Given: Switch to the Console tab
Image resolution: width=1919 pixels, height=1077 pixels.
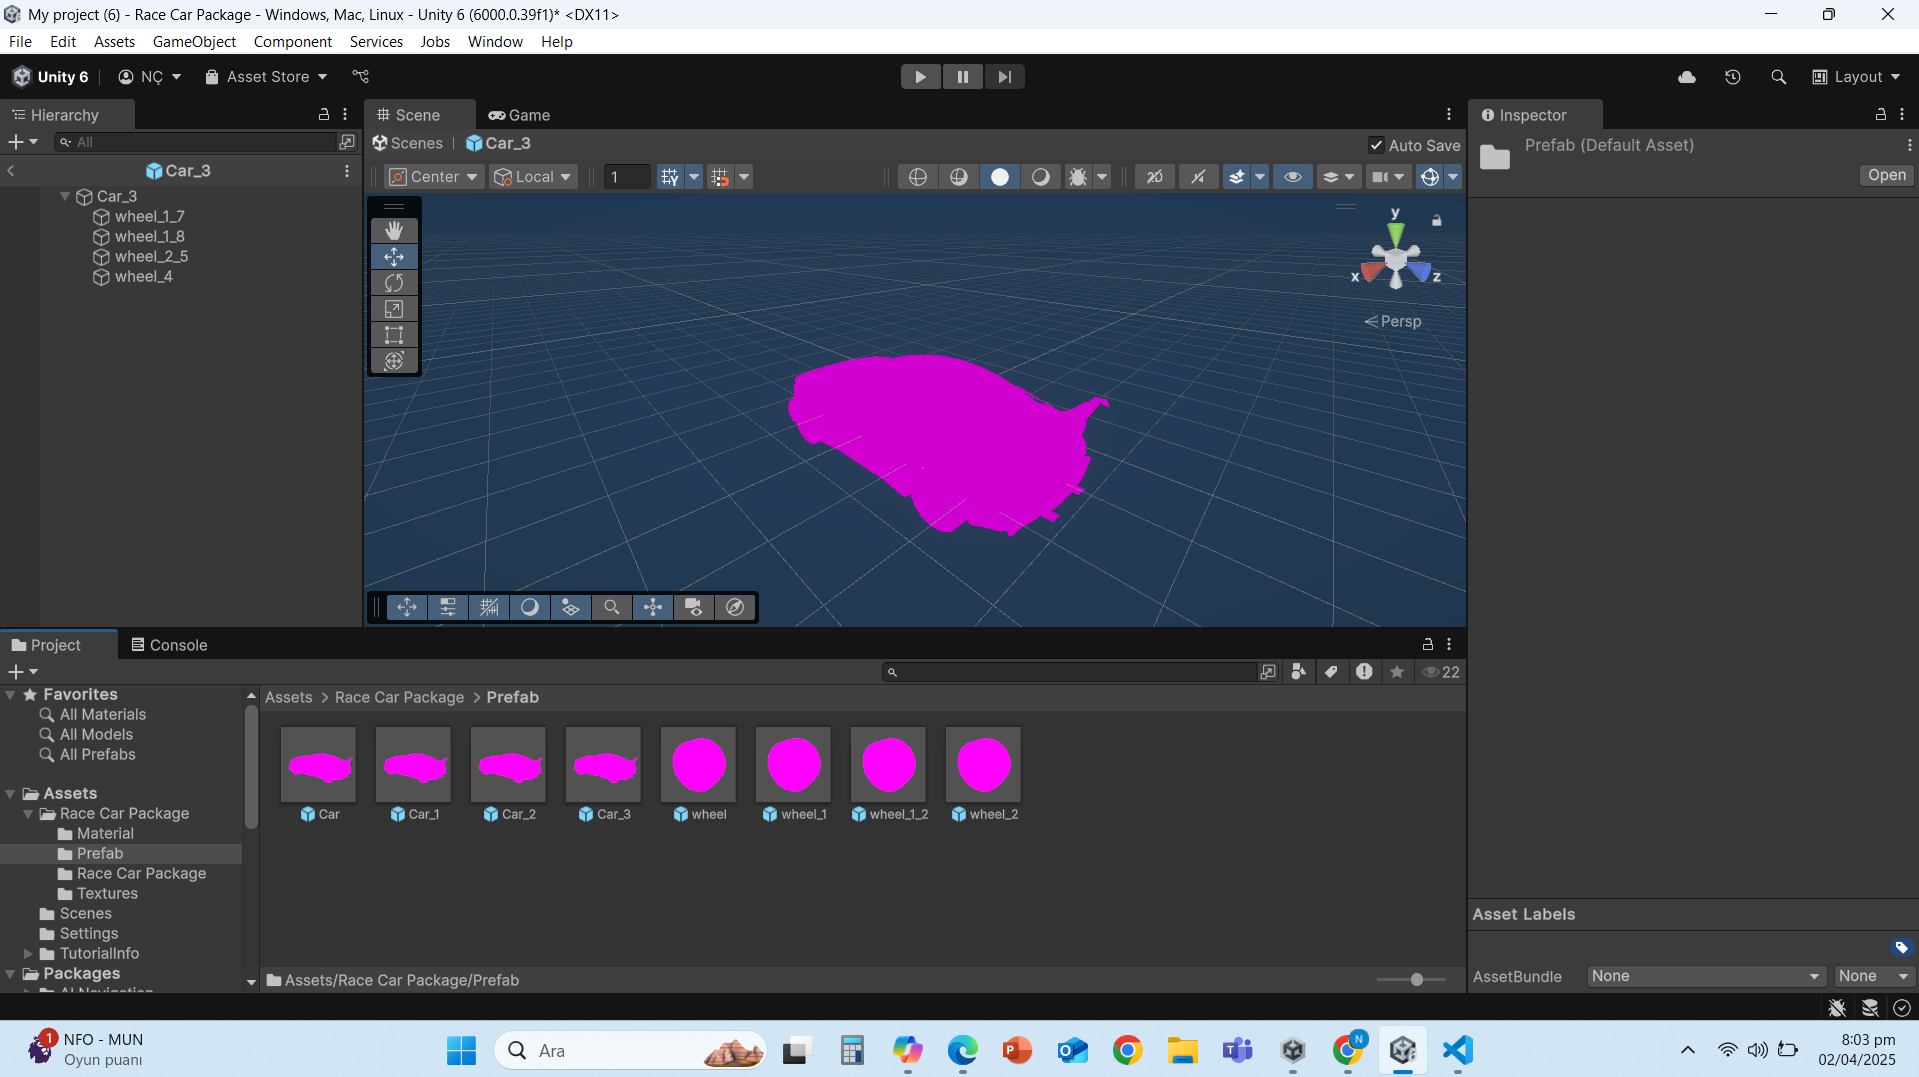Looking at the screenshot, I should [169, 645].
